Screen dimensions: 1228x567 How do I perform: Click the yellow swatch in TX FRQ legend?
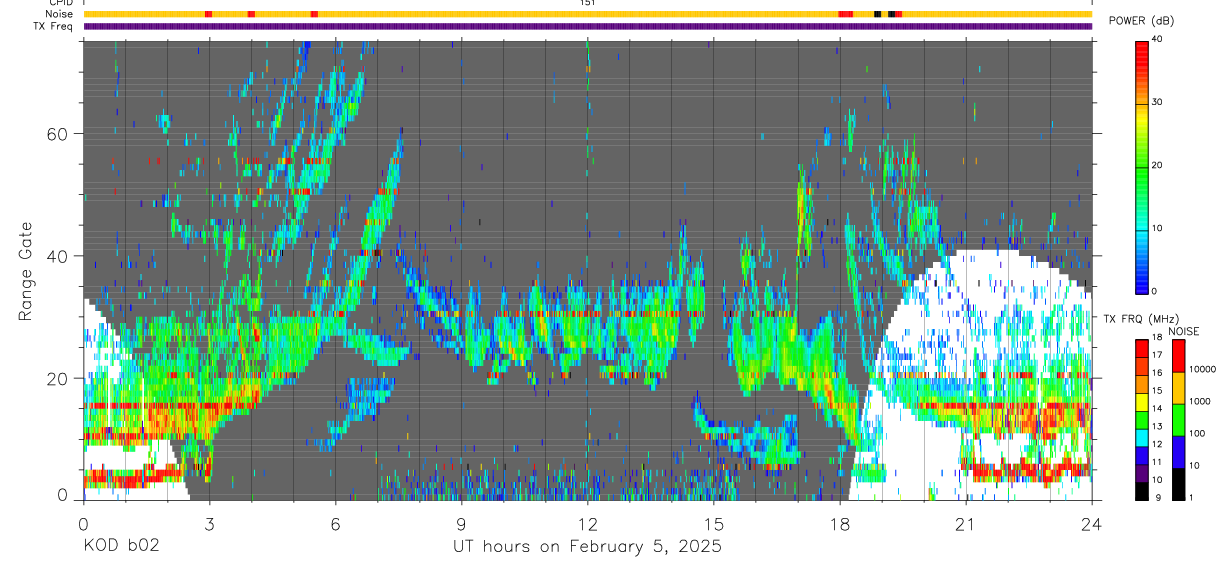pos(1142,403)
